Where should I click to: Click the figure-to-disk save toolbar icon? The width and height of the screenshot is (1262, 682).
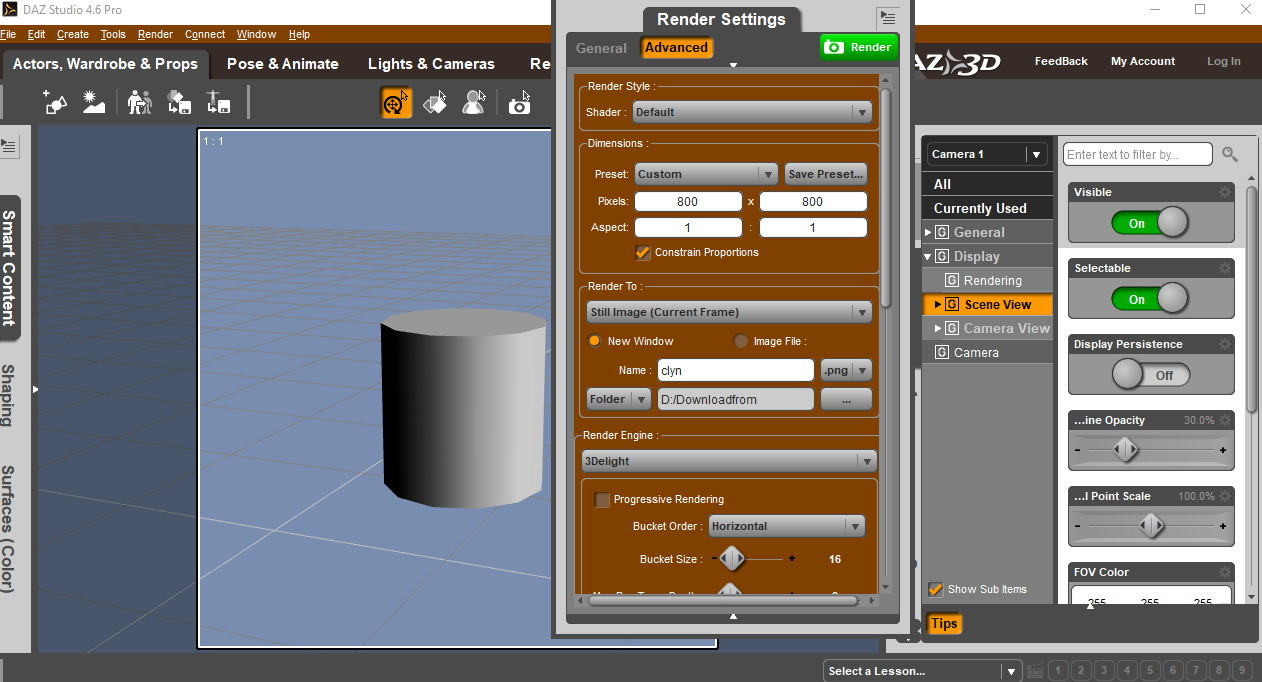(218, 102)
